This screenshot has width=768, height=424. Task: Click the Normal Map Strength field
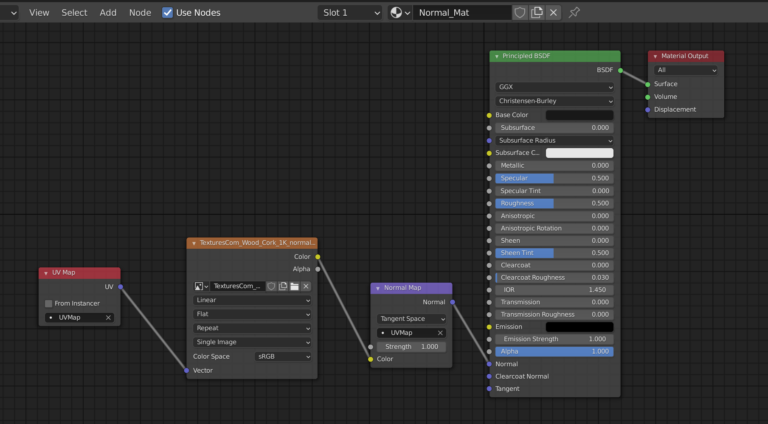pos(411,347)
